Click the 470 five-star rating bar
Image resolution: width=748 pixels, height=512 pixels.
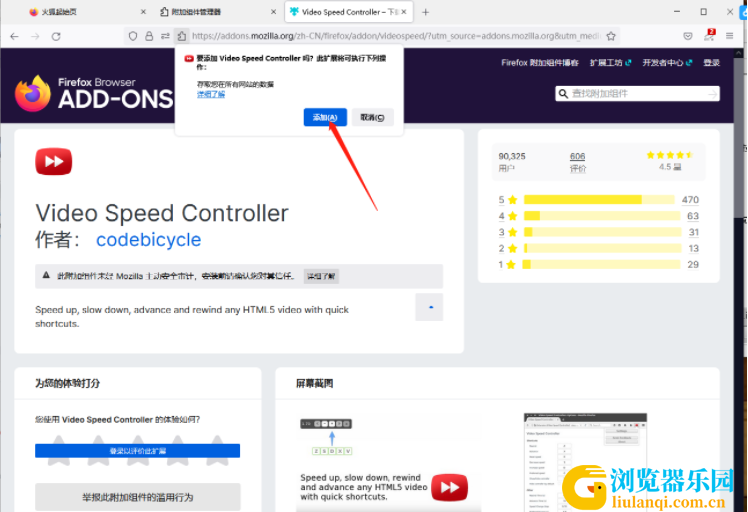[599, 199]
